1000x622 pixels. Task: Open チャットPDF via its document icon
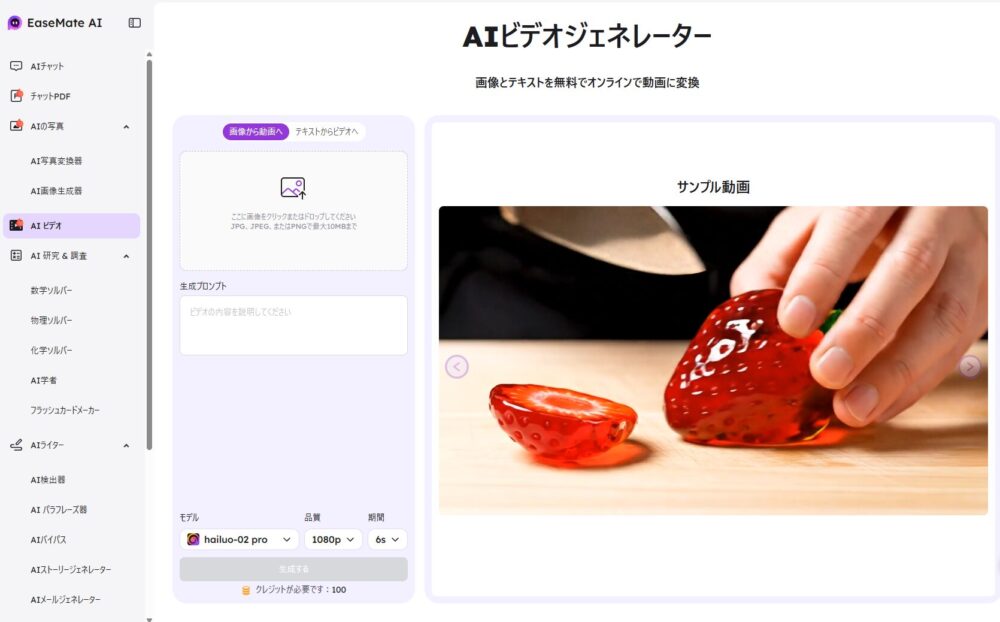pyautogui.click(x=16, y=96)
